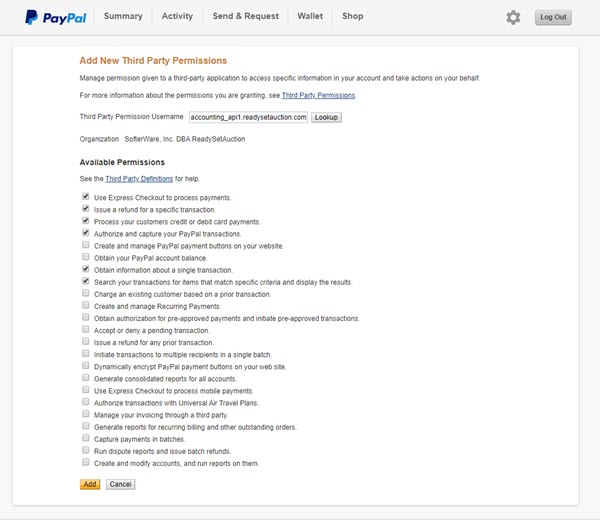The height and width of the screenshot is (520, 600).
Task: Click the PayPal logo
Action: (56, 17)
